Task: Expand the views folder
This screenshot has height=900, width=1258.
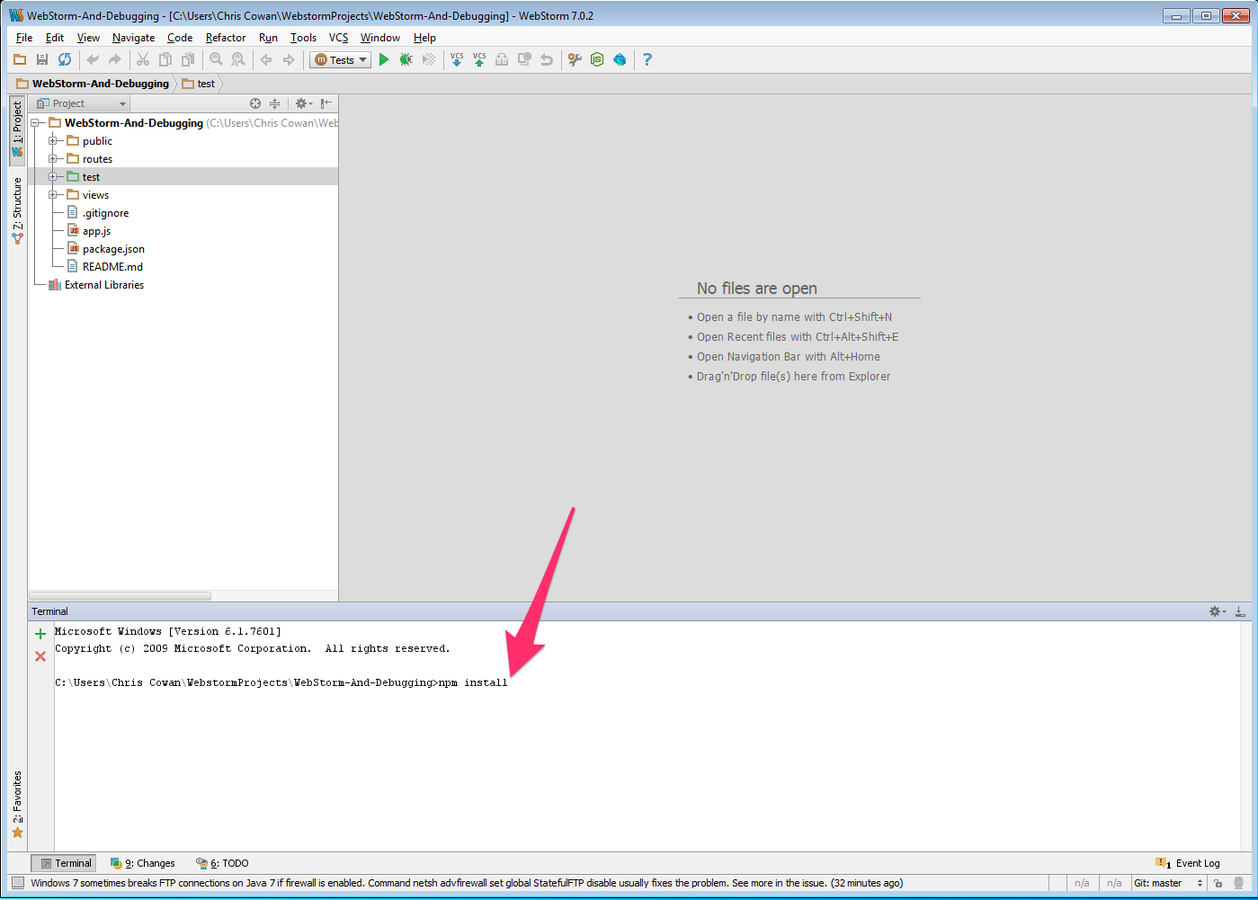Action: click(53, 195)
